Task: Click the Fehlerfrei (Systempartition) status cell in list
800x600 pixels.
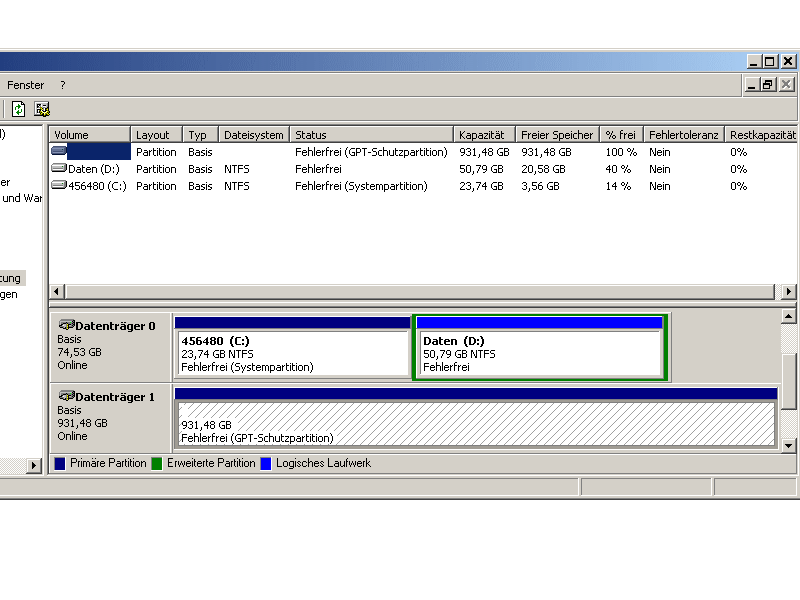Action: coord(361,186)
